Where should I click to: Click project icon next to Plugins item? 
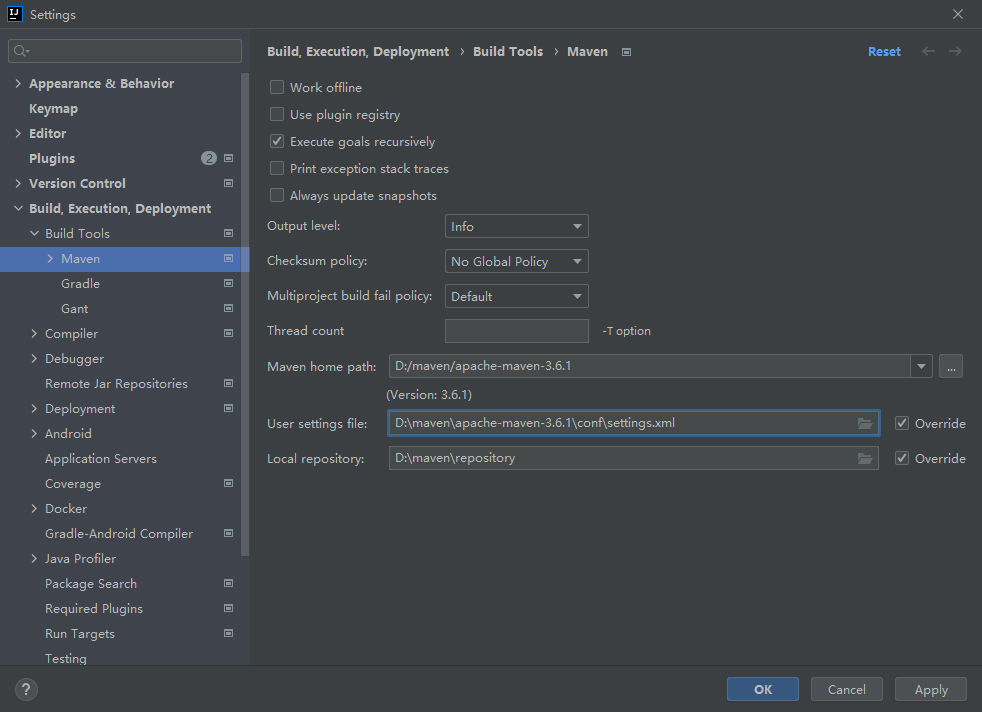coord(228,158)
